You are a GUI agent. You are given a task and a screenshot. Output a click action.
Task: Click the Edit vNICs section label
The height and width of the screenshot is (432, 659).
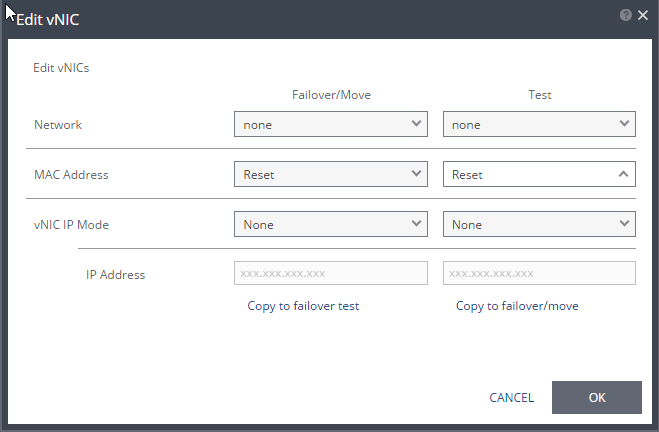point(61,68)
